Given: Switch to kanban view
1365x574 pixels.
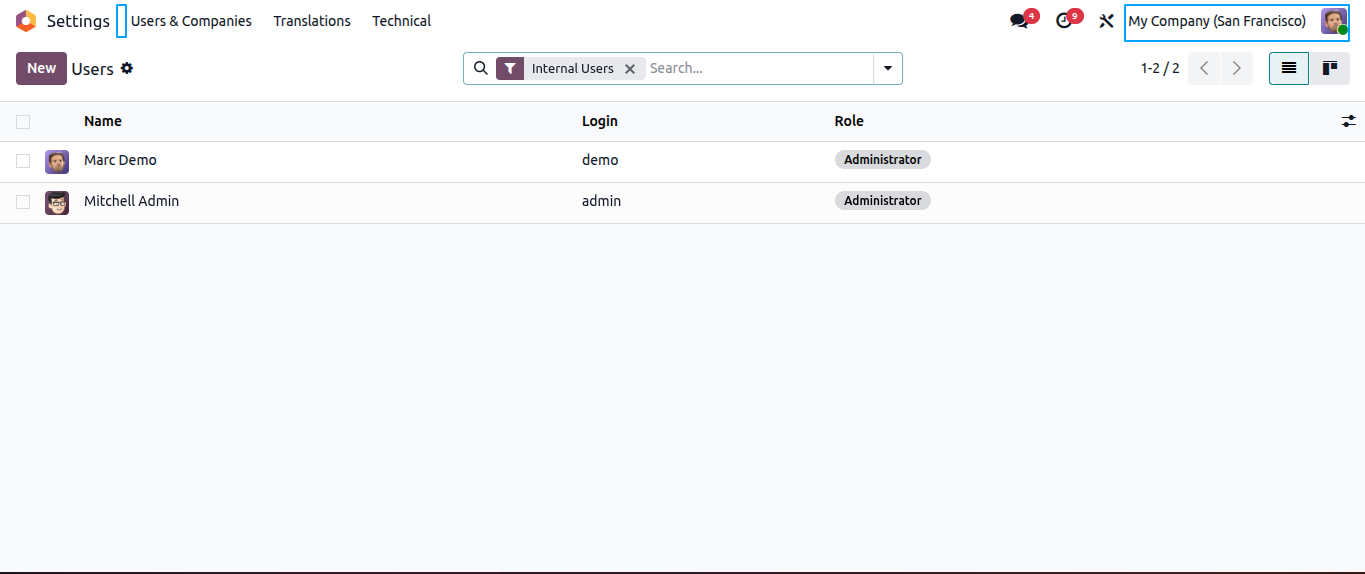Looking at the screenshot, I should pos(1330,68).
